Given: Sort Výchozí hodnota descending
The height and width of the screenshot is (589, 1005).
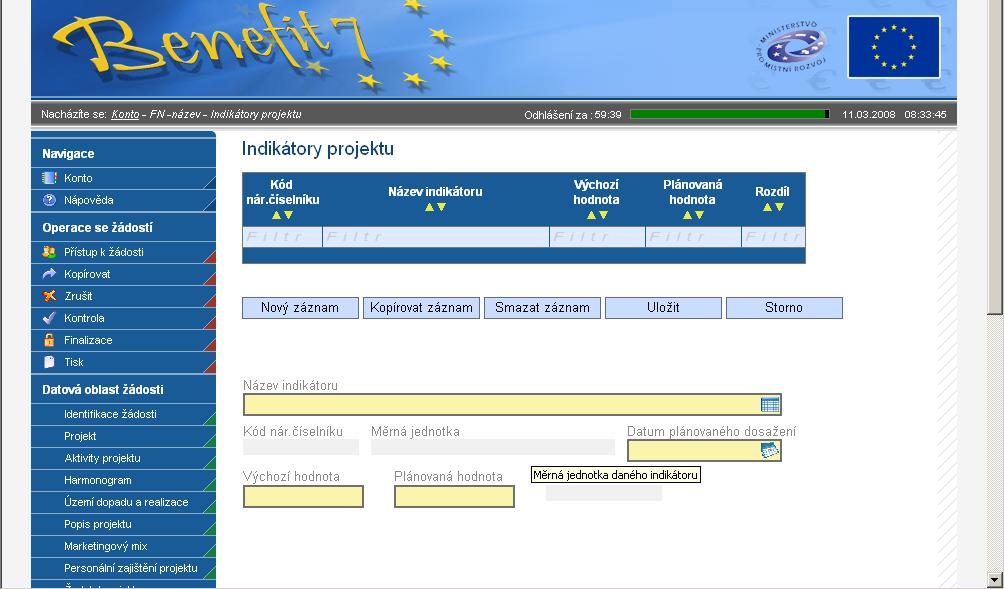Looking at the screenshot, I should pos(602,215).
